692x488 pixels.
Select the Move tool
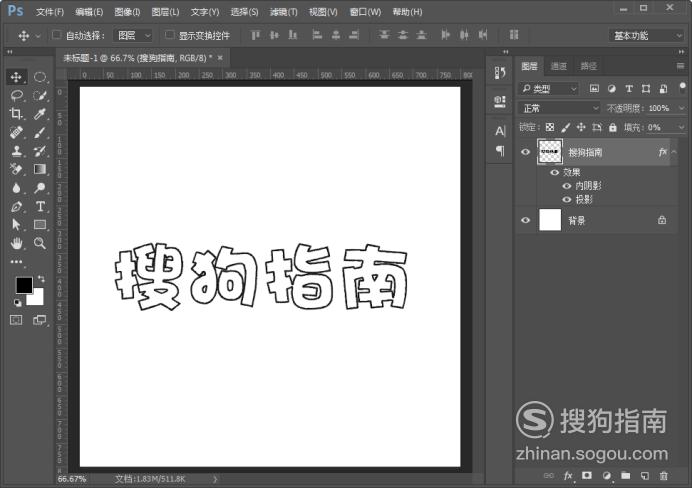(x=16, y=77)
